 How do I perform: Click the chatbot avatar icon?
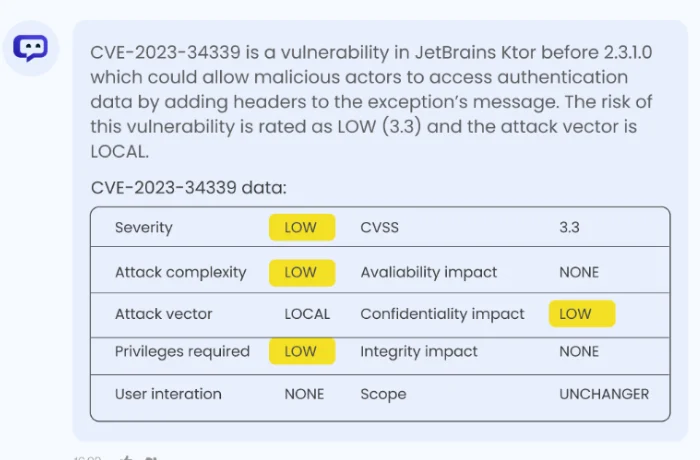tap(30, 48)
